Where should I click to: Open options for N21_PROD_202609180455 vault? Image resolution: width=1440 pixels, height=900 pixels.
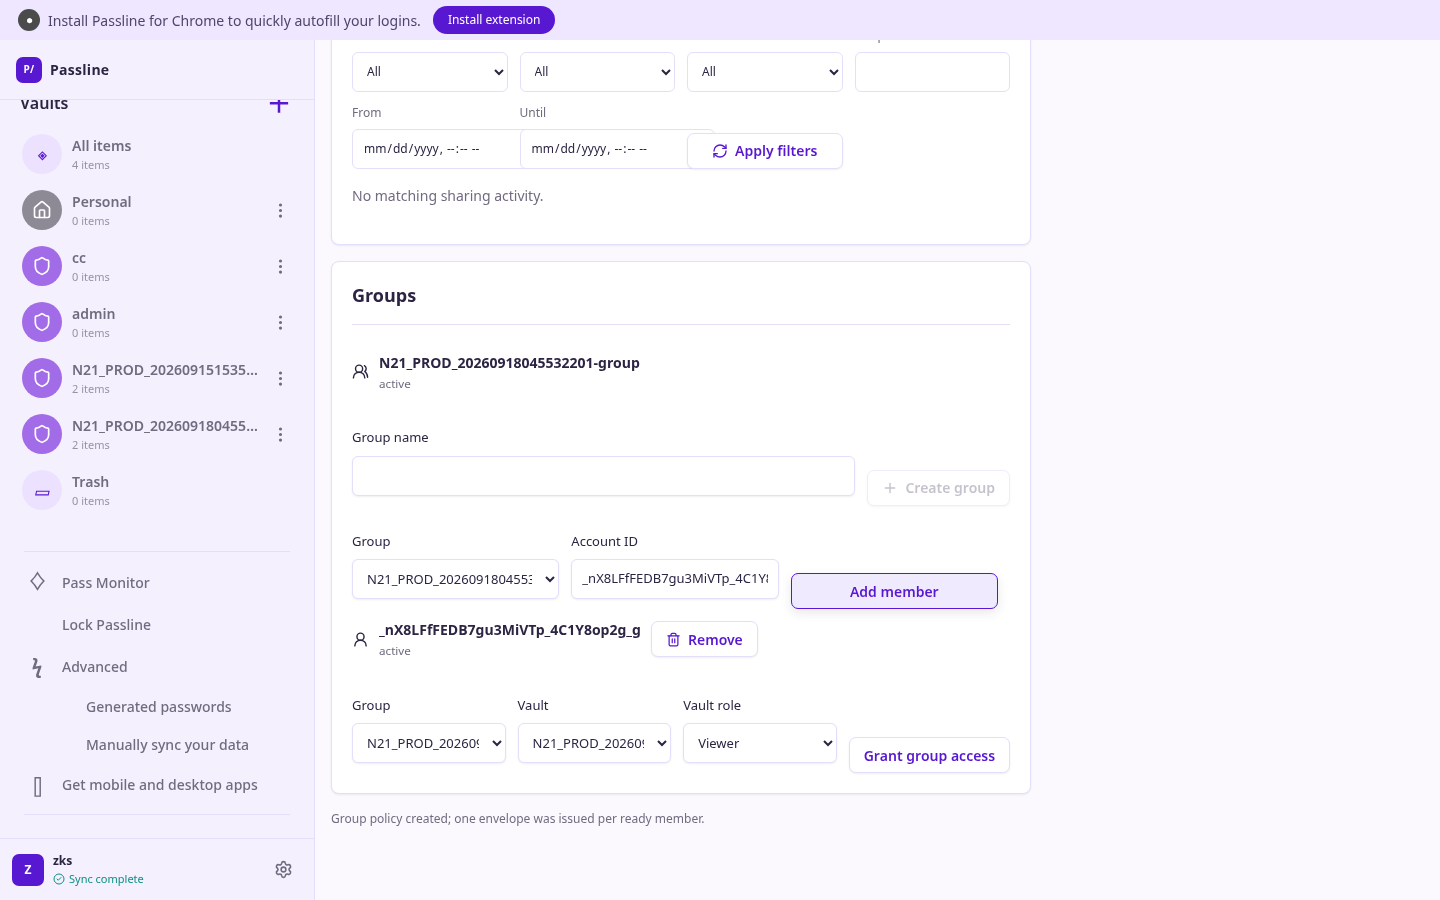pyautogui.click(x=280, y=435)
